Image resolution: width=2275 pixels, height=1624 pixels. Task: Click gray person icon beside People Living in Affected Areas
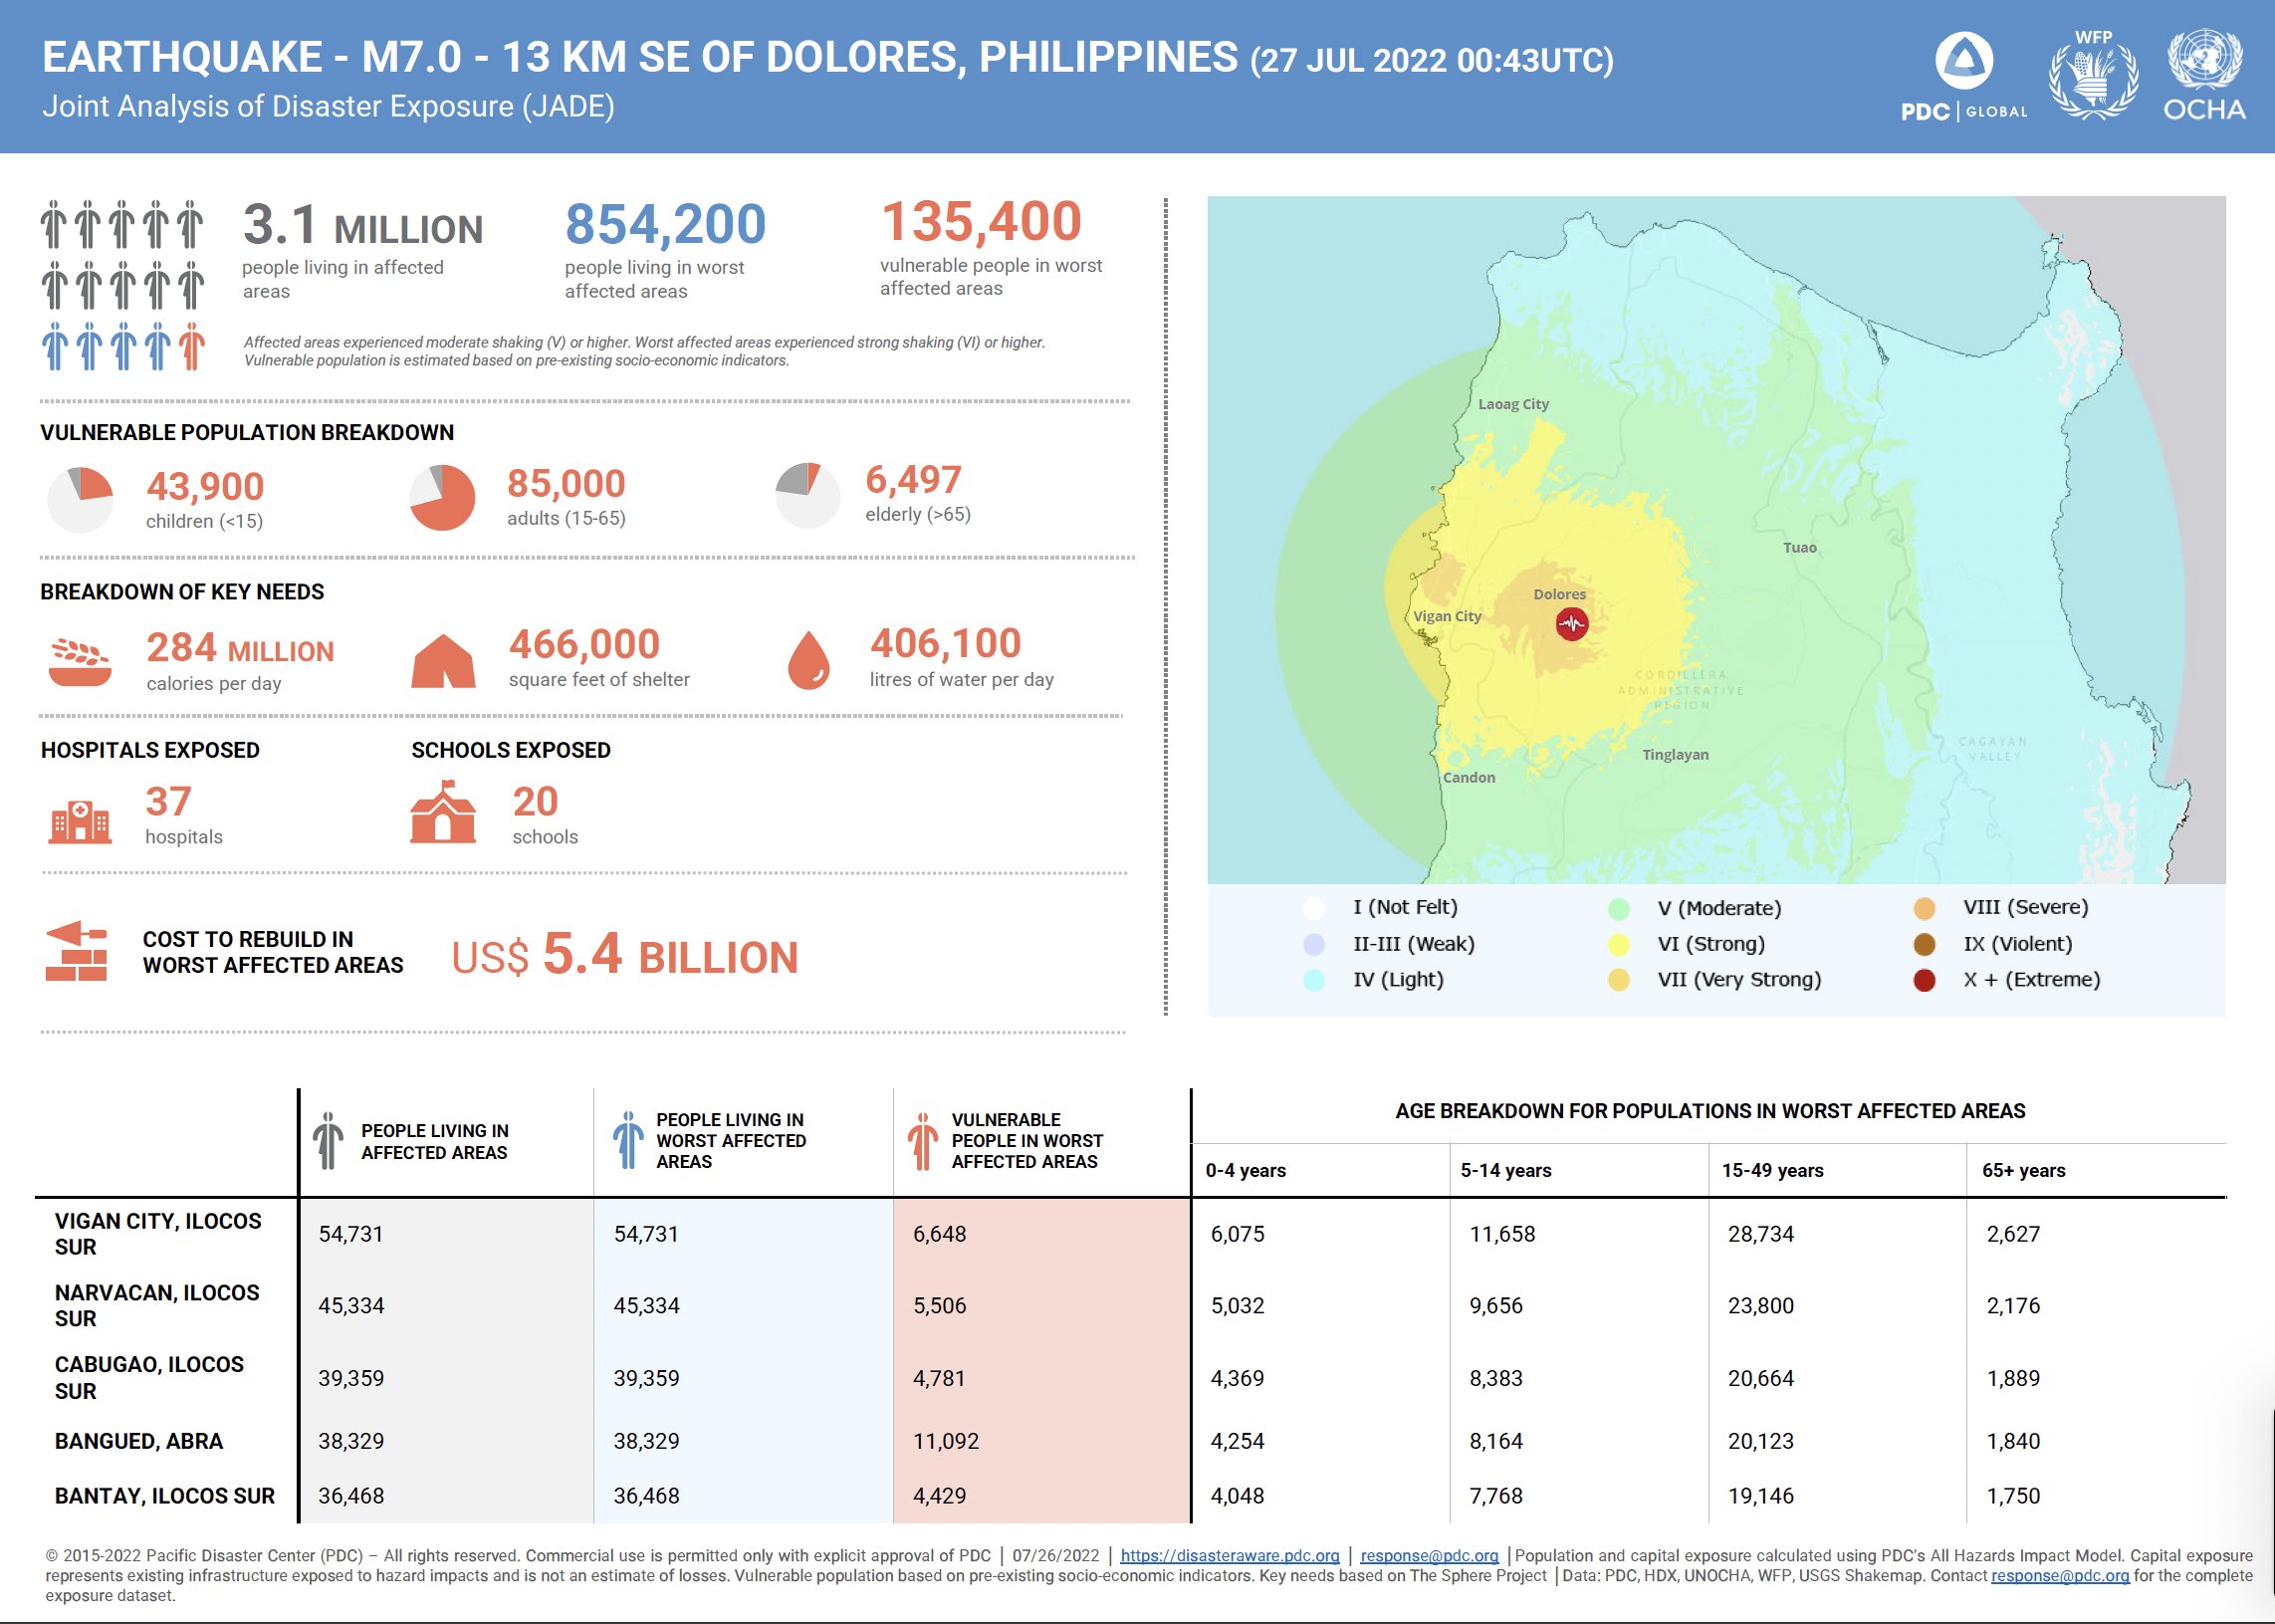point(327,1140)
